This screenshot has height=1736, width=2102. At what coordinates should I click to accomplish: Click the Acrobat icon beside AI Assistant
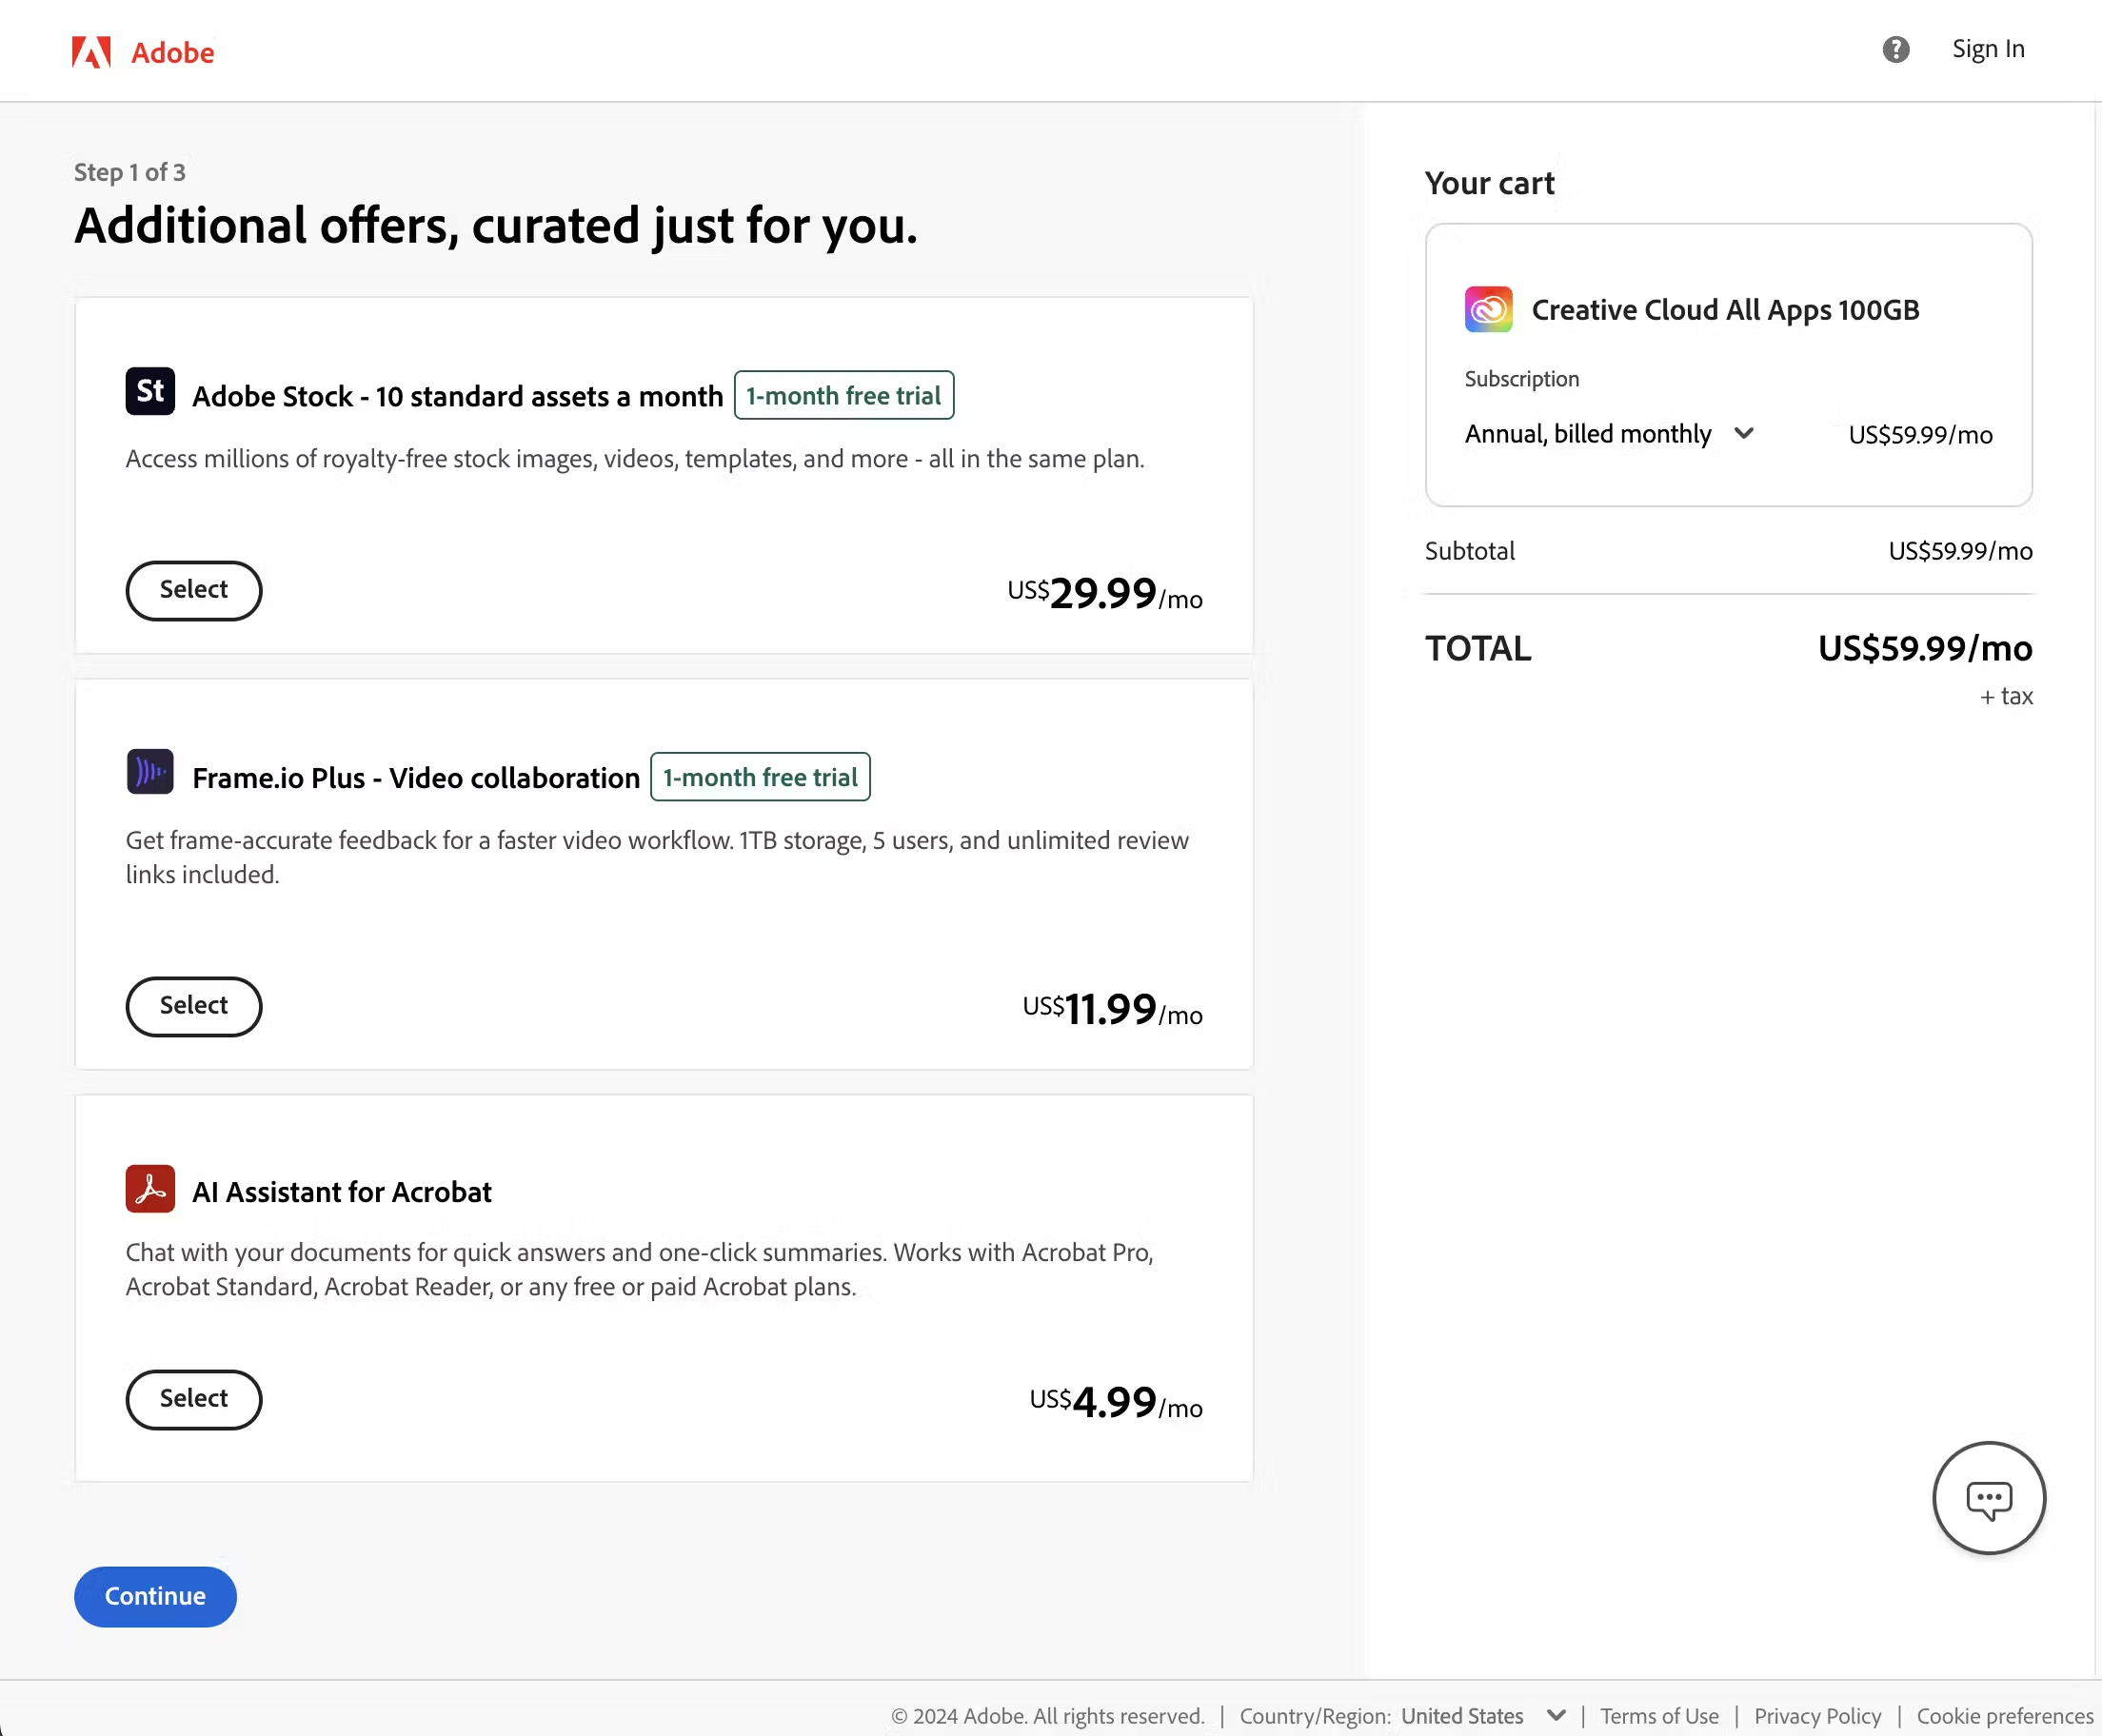150,1188
